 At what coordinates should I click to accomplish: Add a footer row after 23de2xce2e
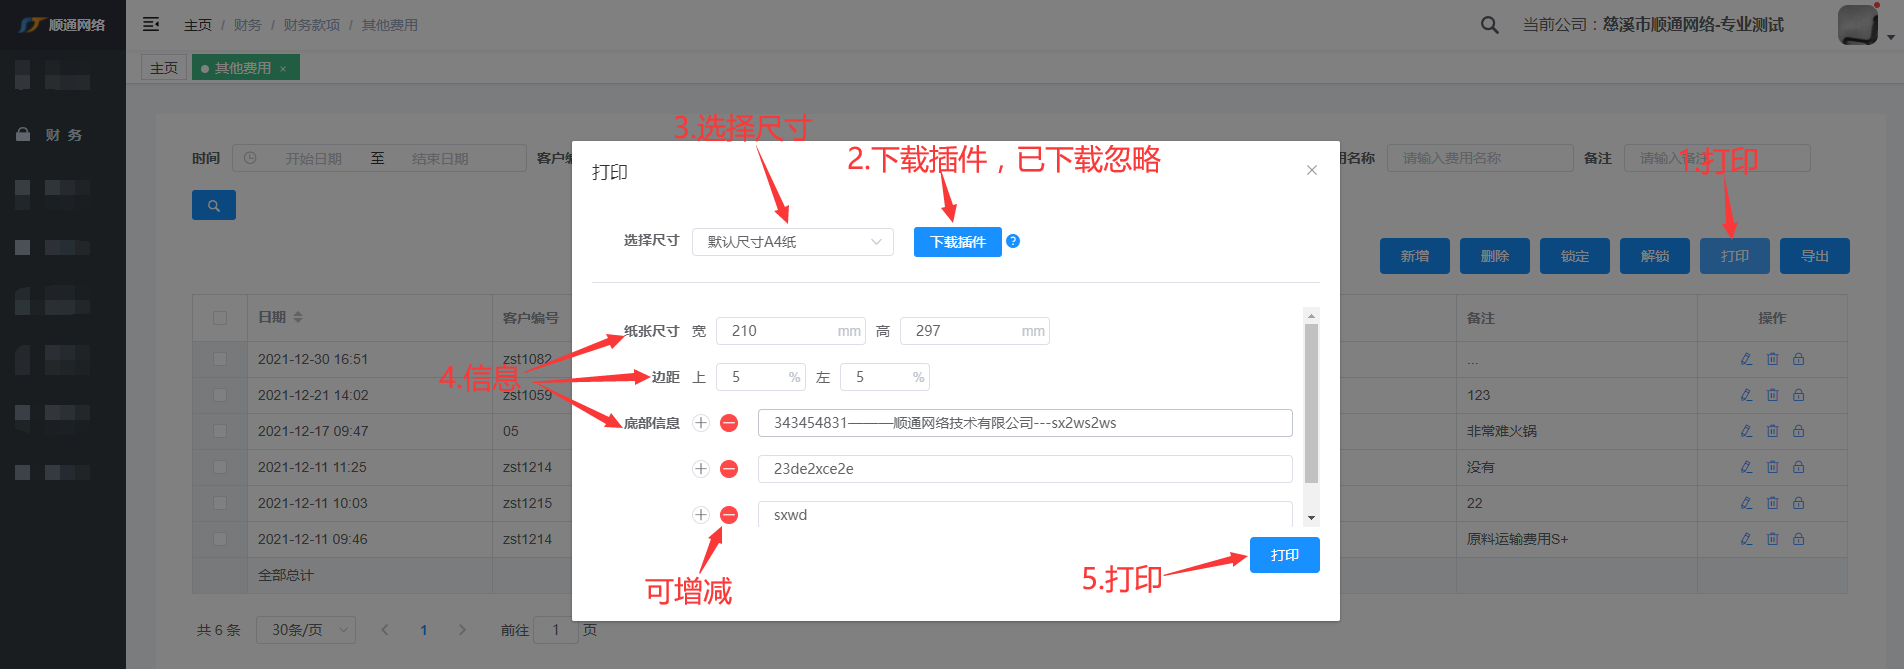click(x=701, y=469)
